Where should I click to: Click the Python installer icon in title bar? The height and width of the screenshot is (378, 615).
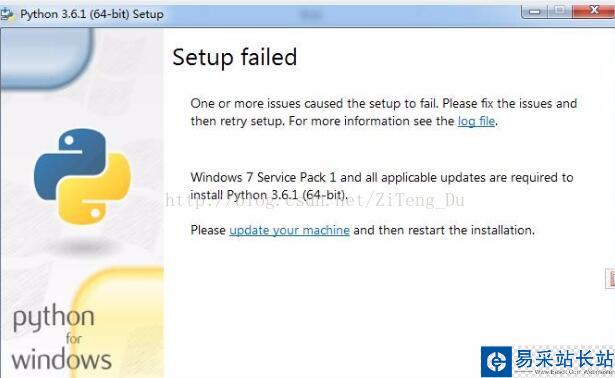pos(6,15)
